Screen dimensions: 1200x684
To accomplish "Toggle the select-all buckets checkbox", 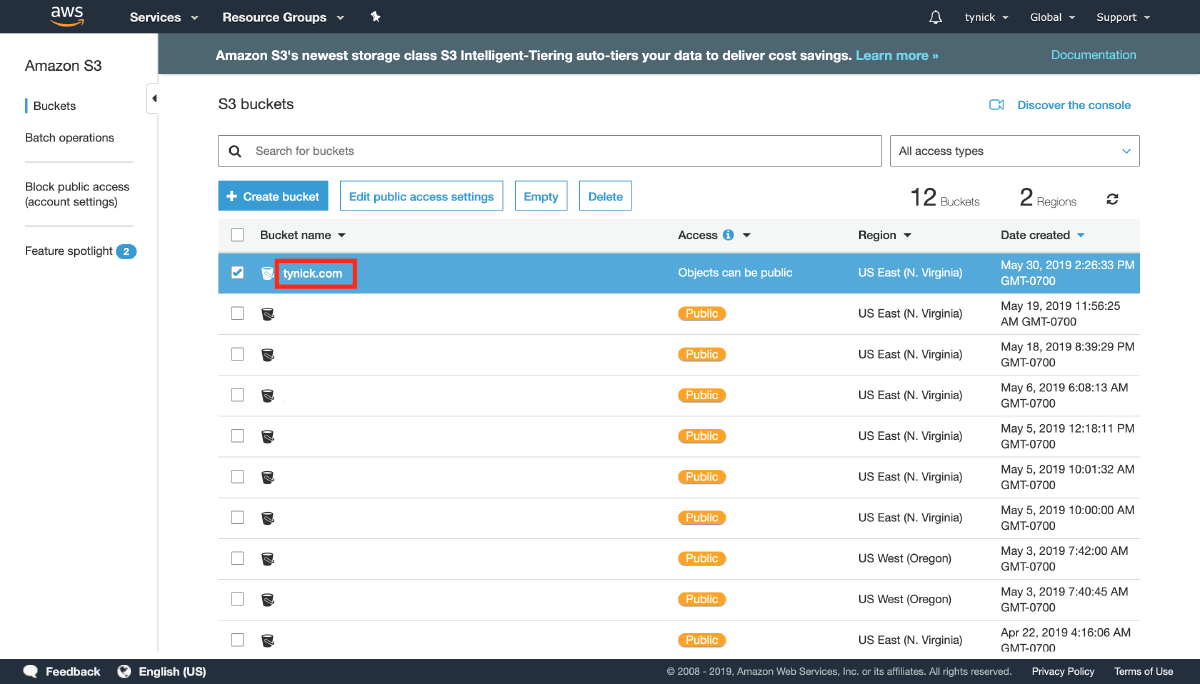I will (237, 235).
